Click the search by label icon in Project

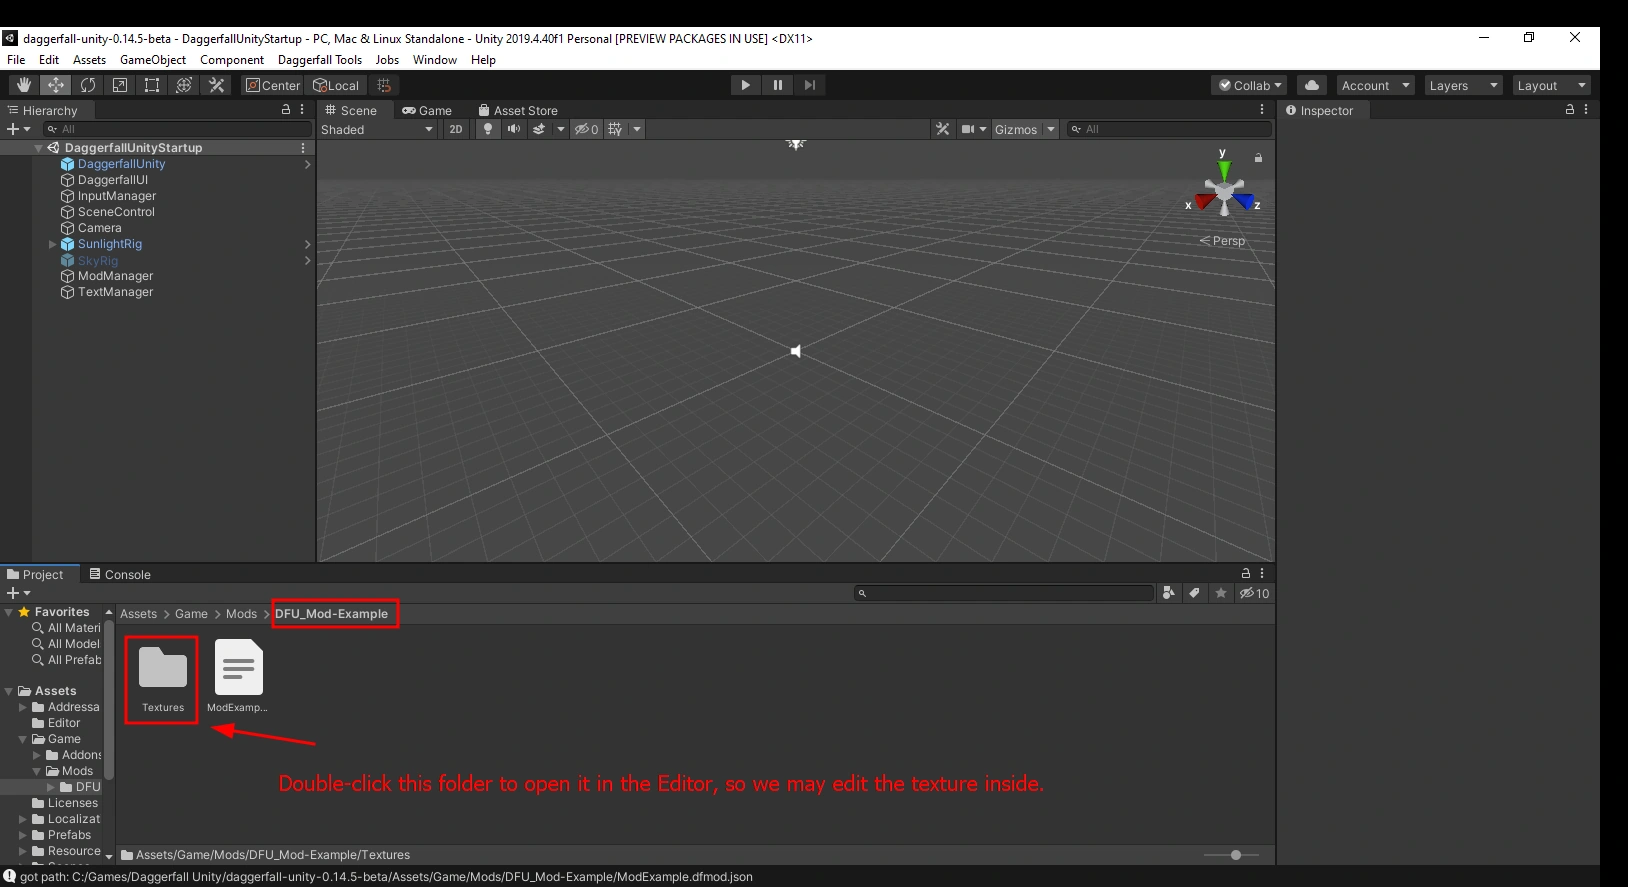(1194, 593)
